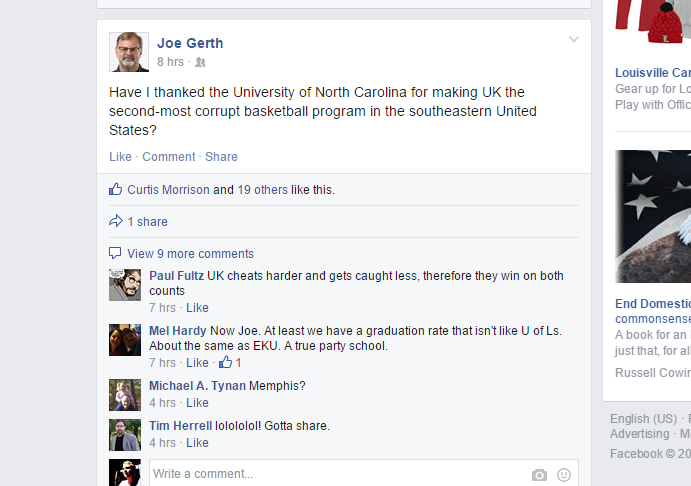
Task: Like Michael A. Tynan's comment
Action: click(197, 403)
